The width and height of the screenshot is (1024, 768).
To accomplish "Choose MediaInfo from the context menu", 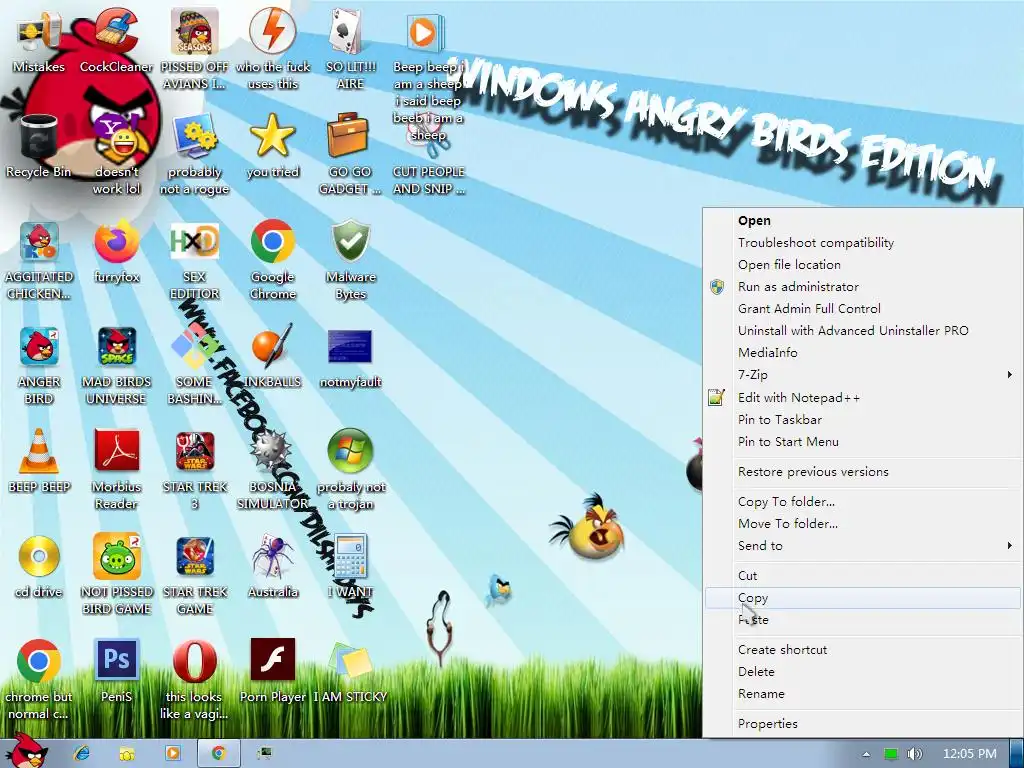I will (861, 353).
